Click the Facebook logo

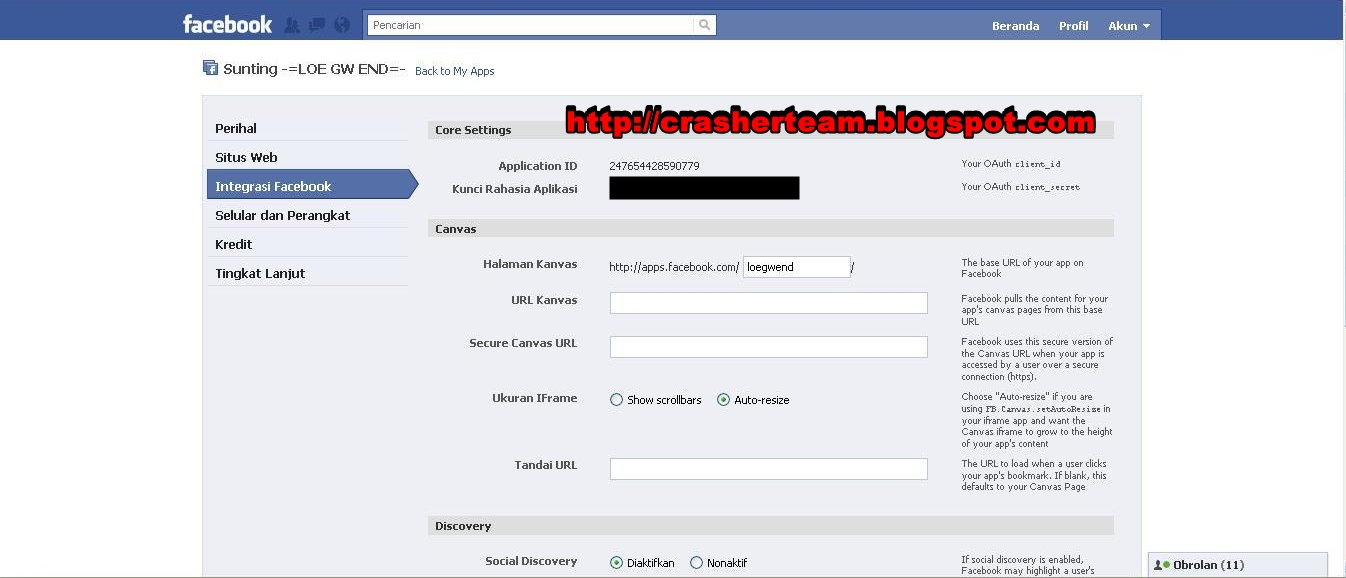(x=227, y=25)
